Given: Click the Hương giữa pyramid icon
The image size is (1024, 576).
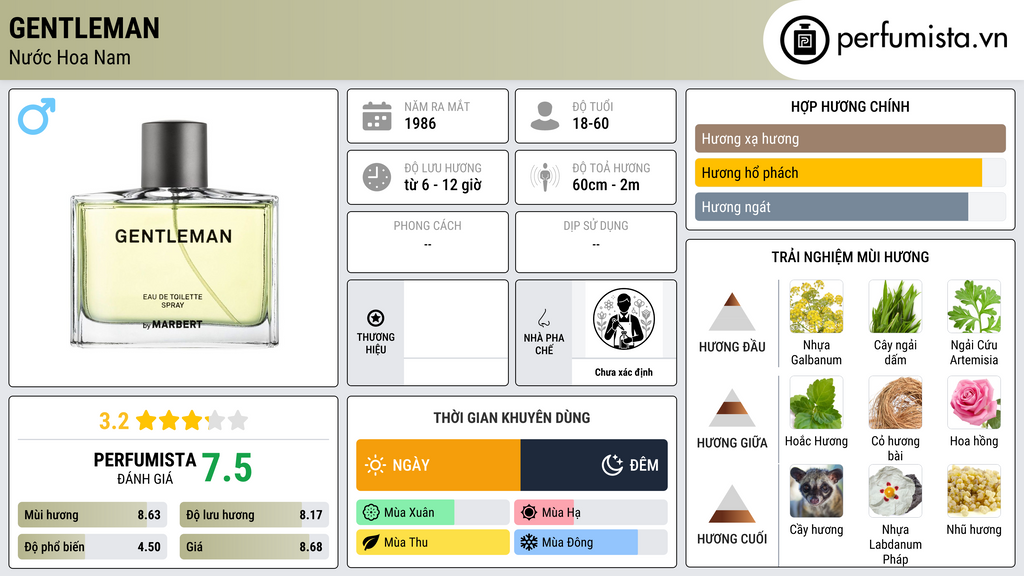Looking at the screenshot, I should click(732, 408).
